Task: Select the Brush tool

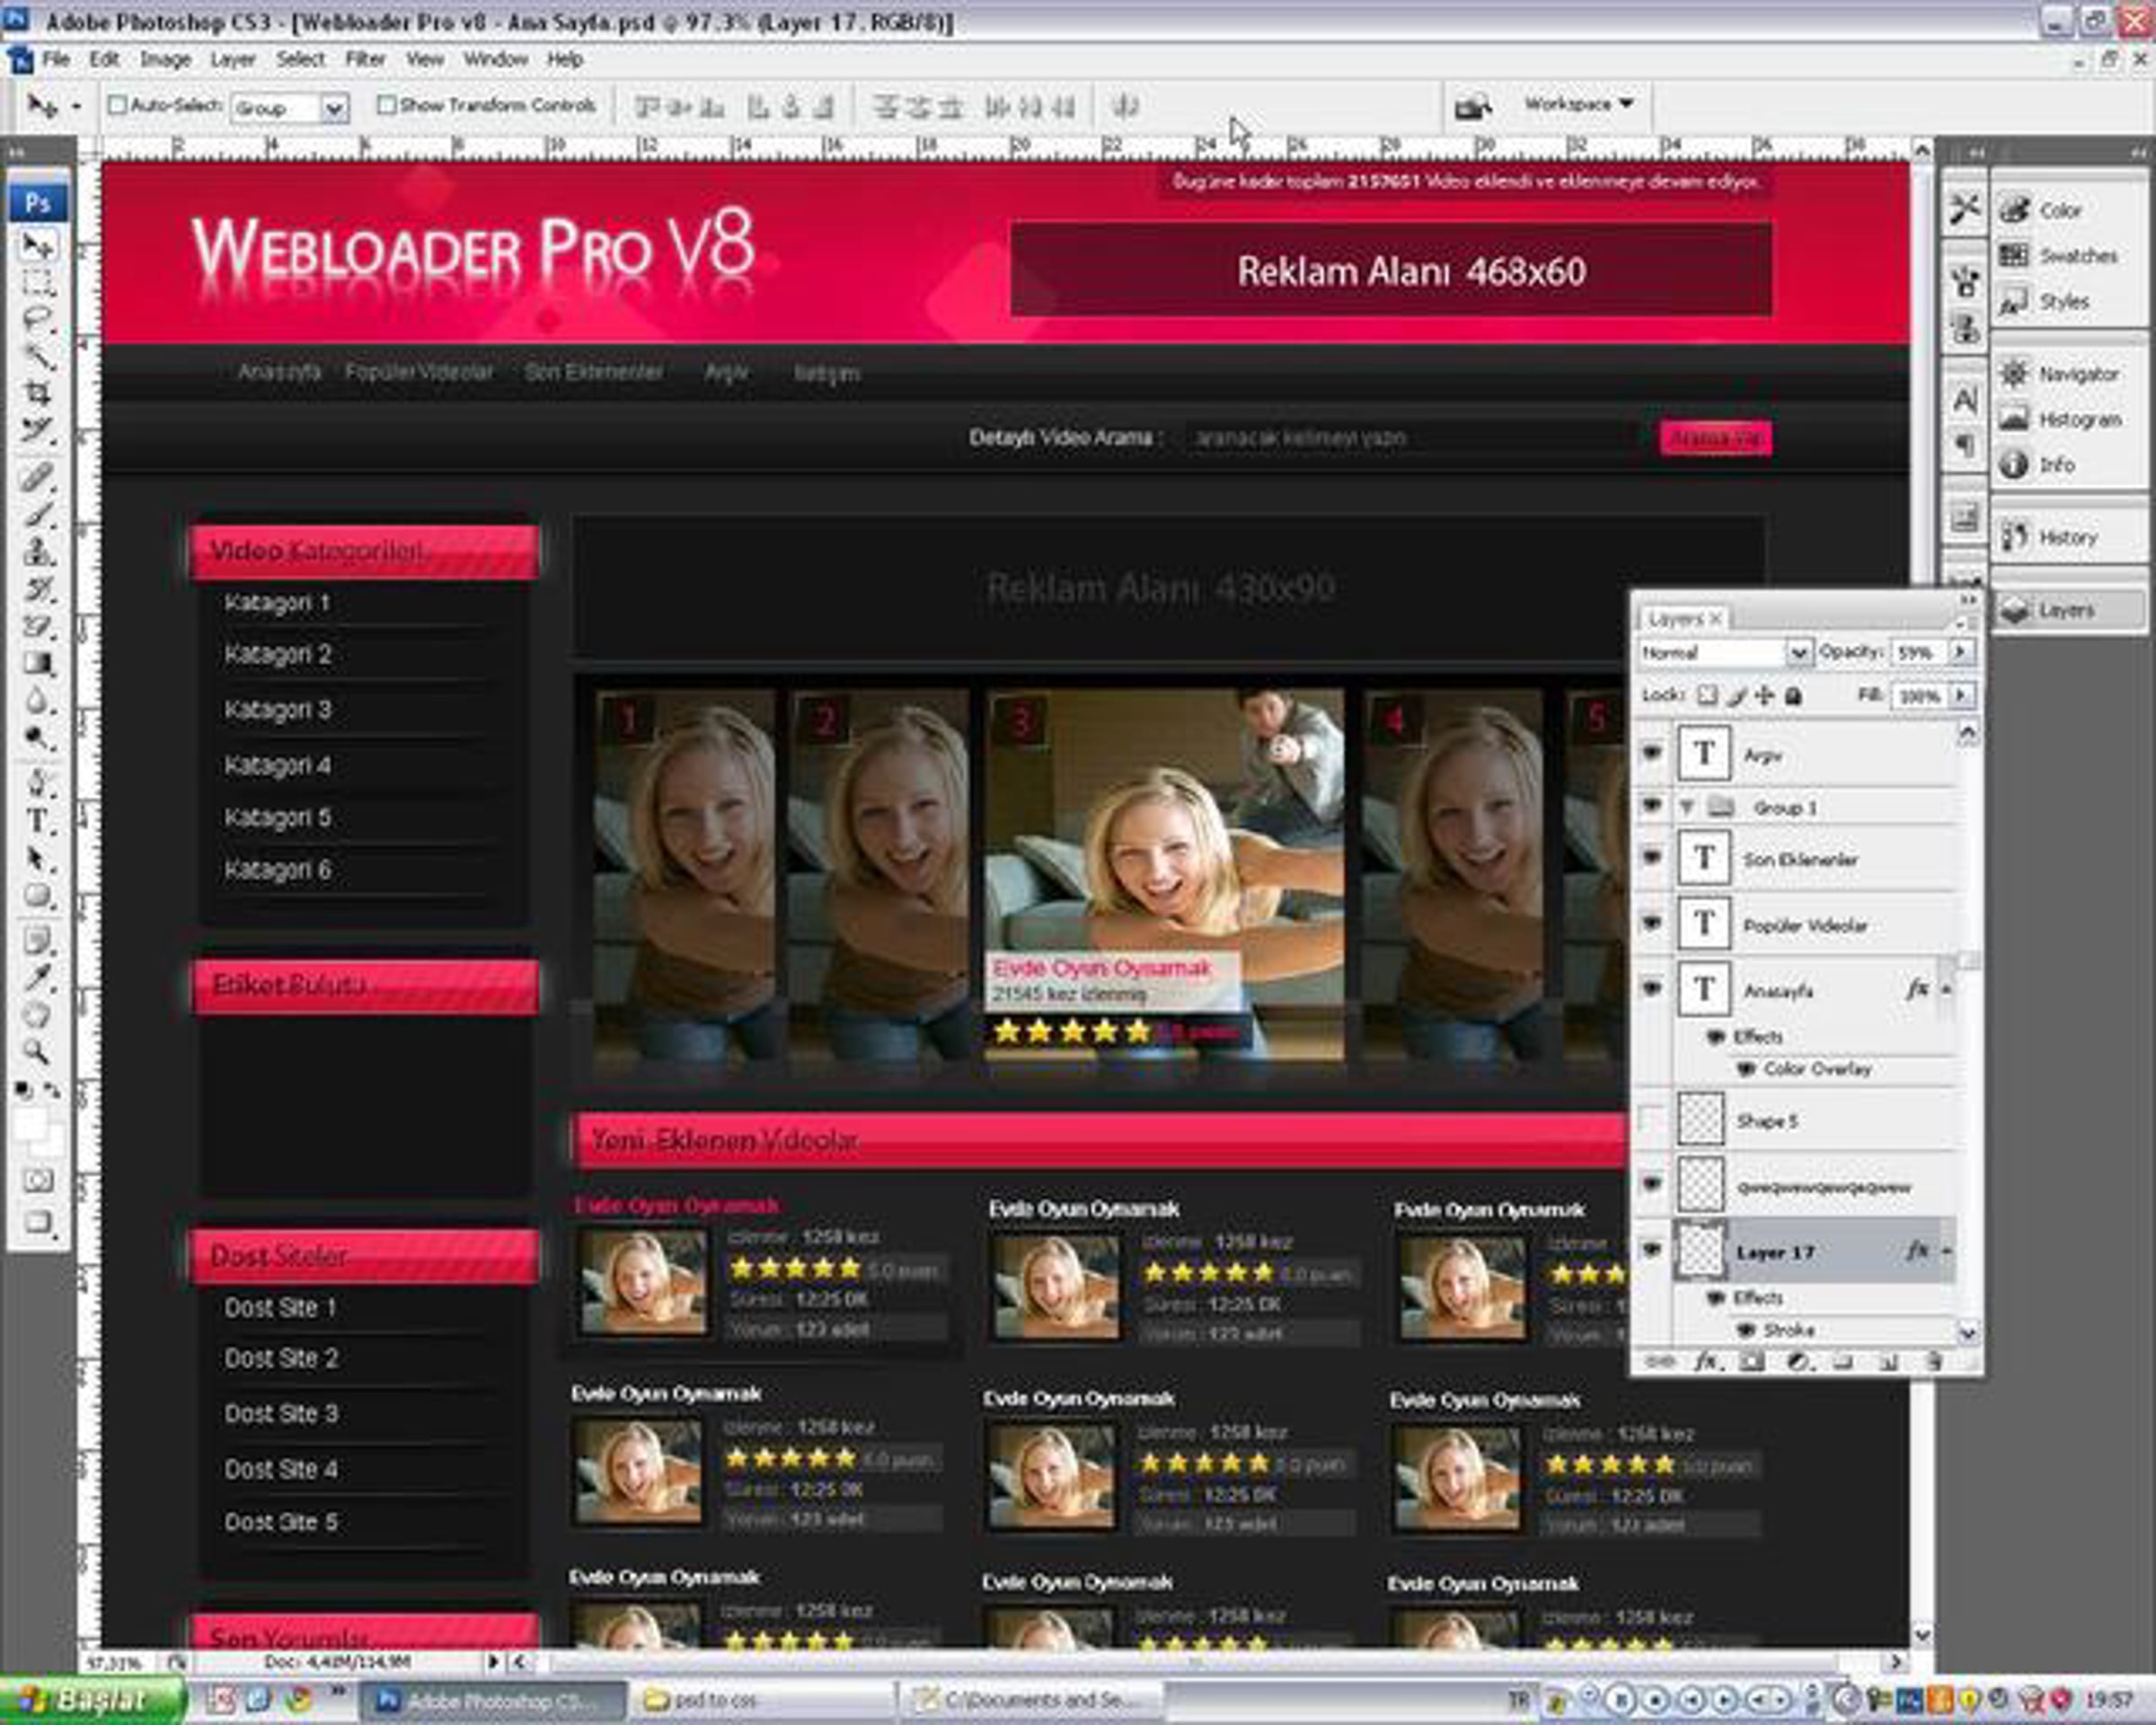Action: [38, 514]
